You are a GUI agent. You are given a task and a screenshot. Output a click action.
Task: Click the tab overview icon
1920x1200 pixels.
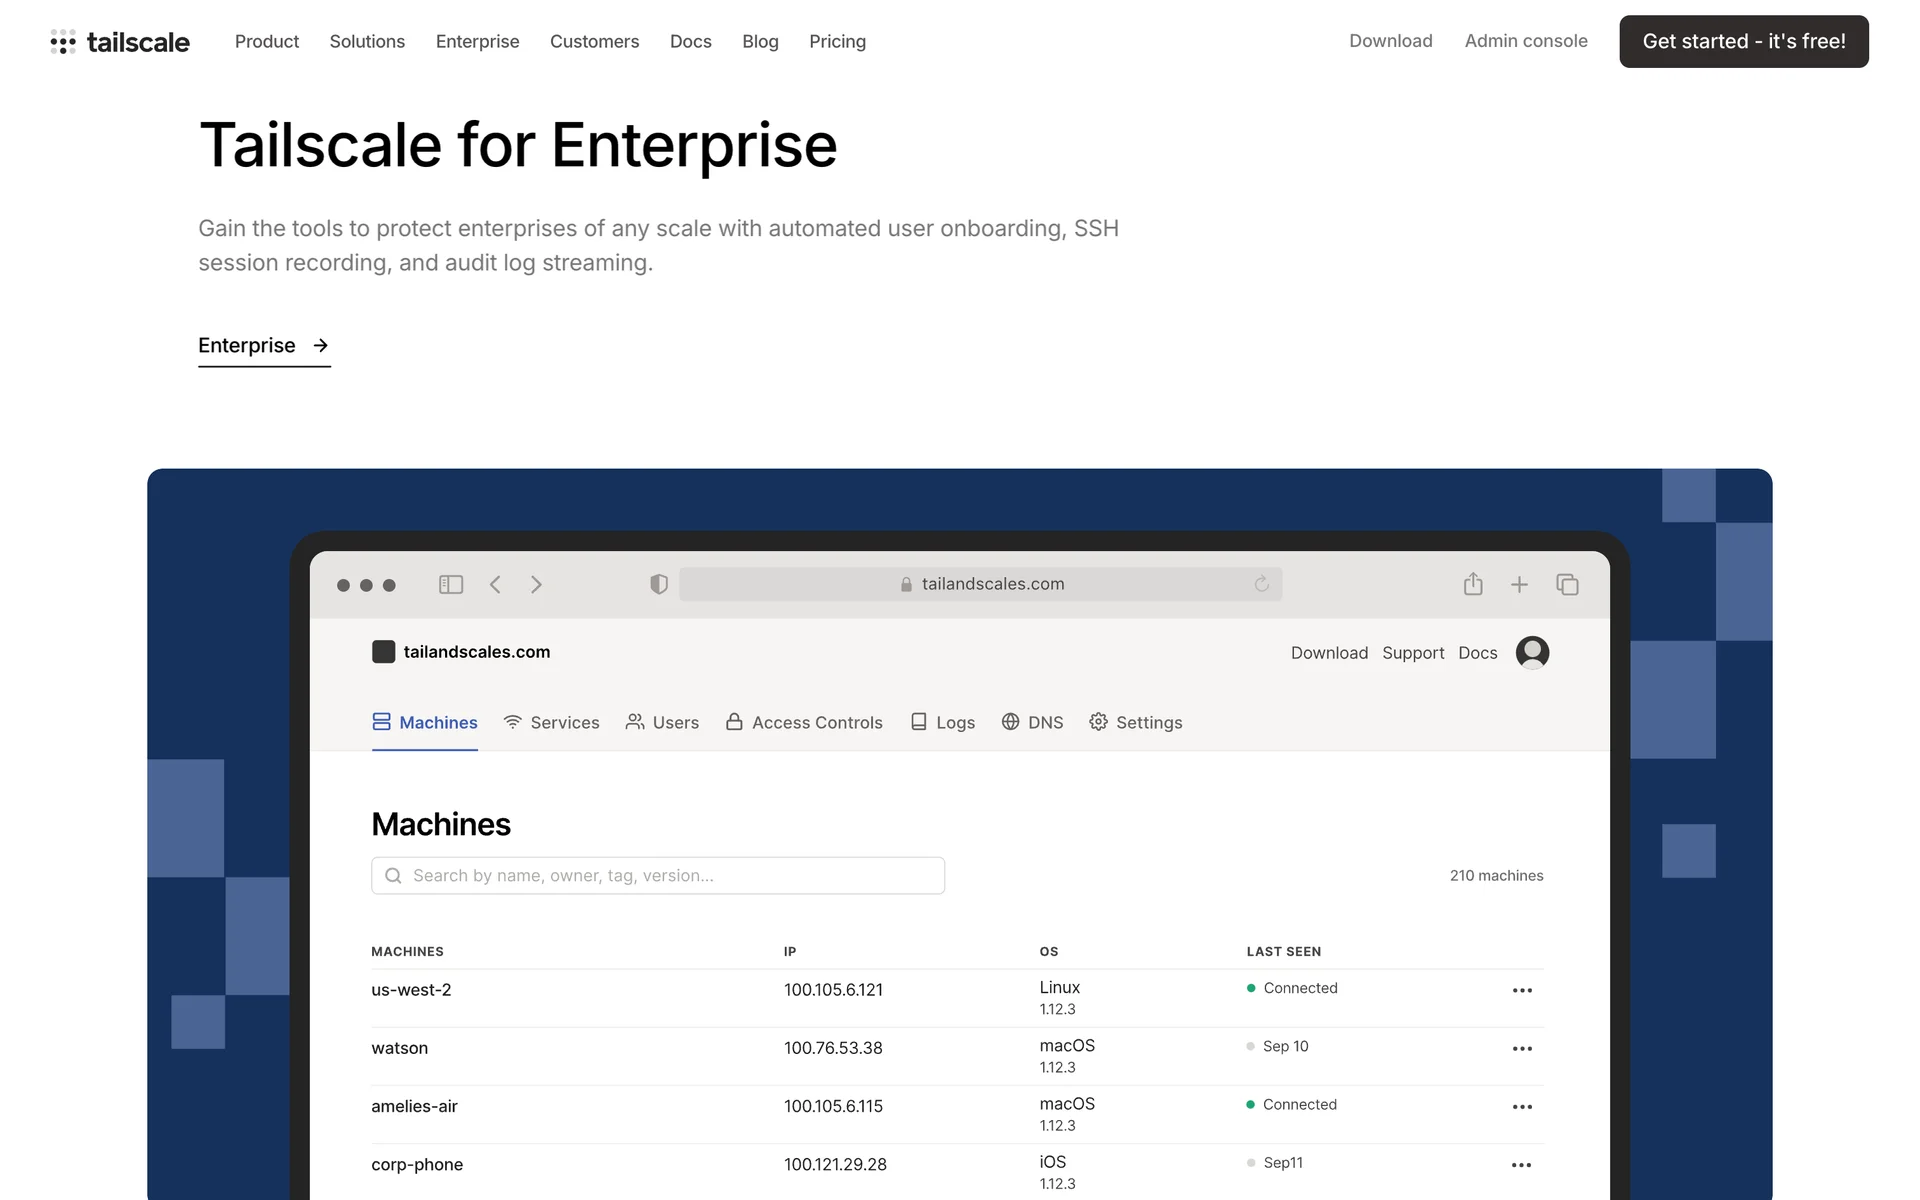[x=1567, y=584]
